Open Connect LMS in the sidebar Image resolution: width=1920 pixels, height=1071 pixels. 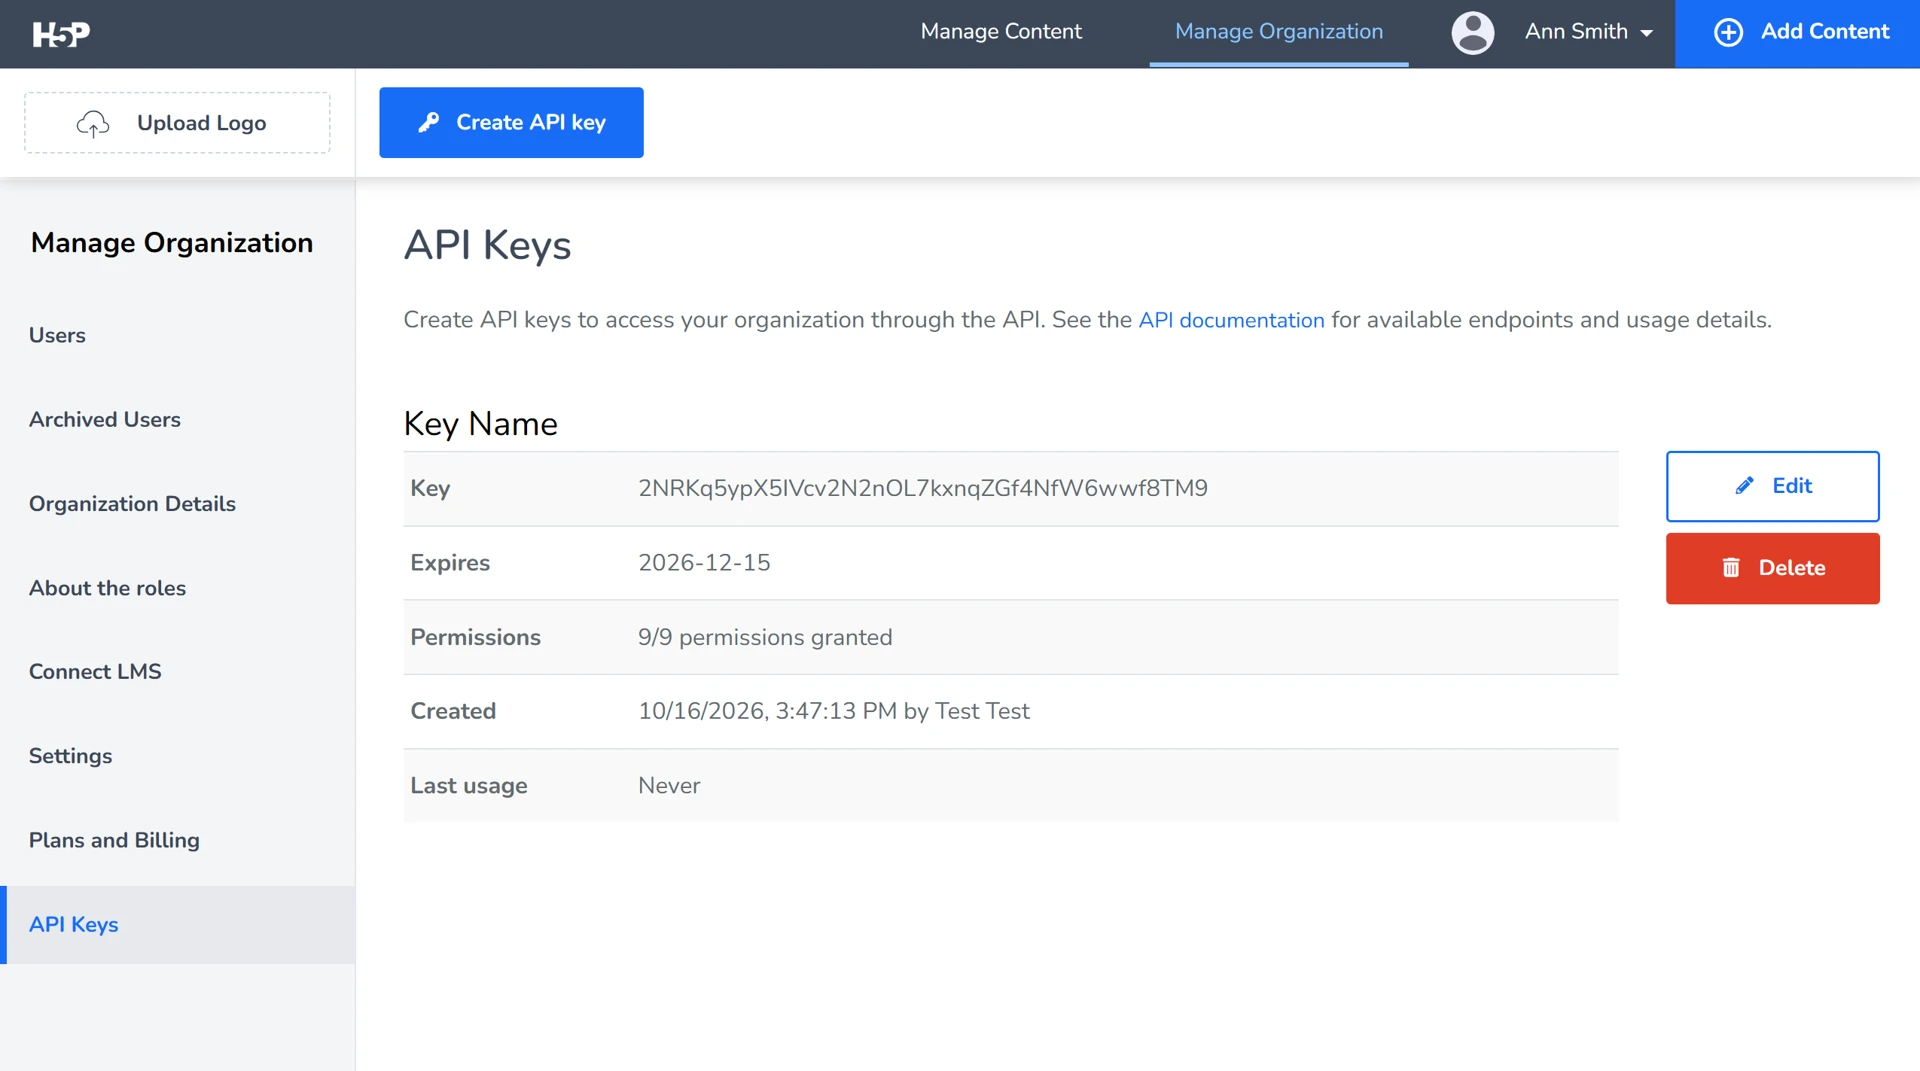pyautogui.click(x=95, y=672)
